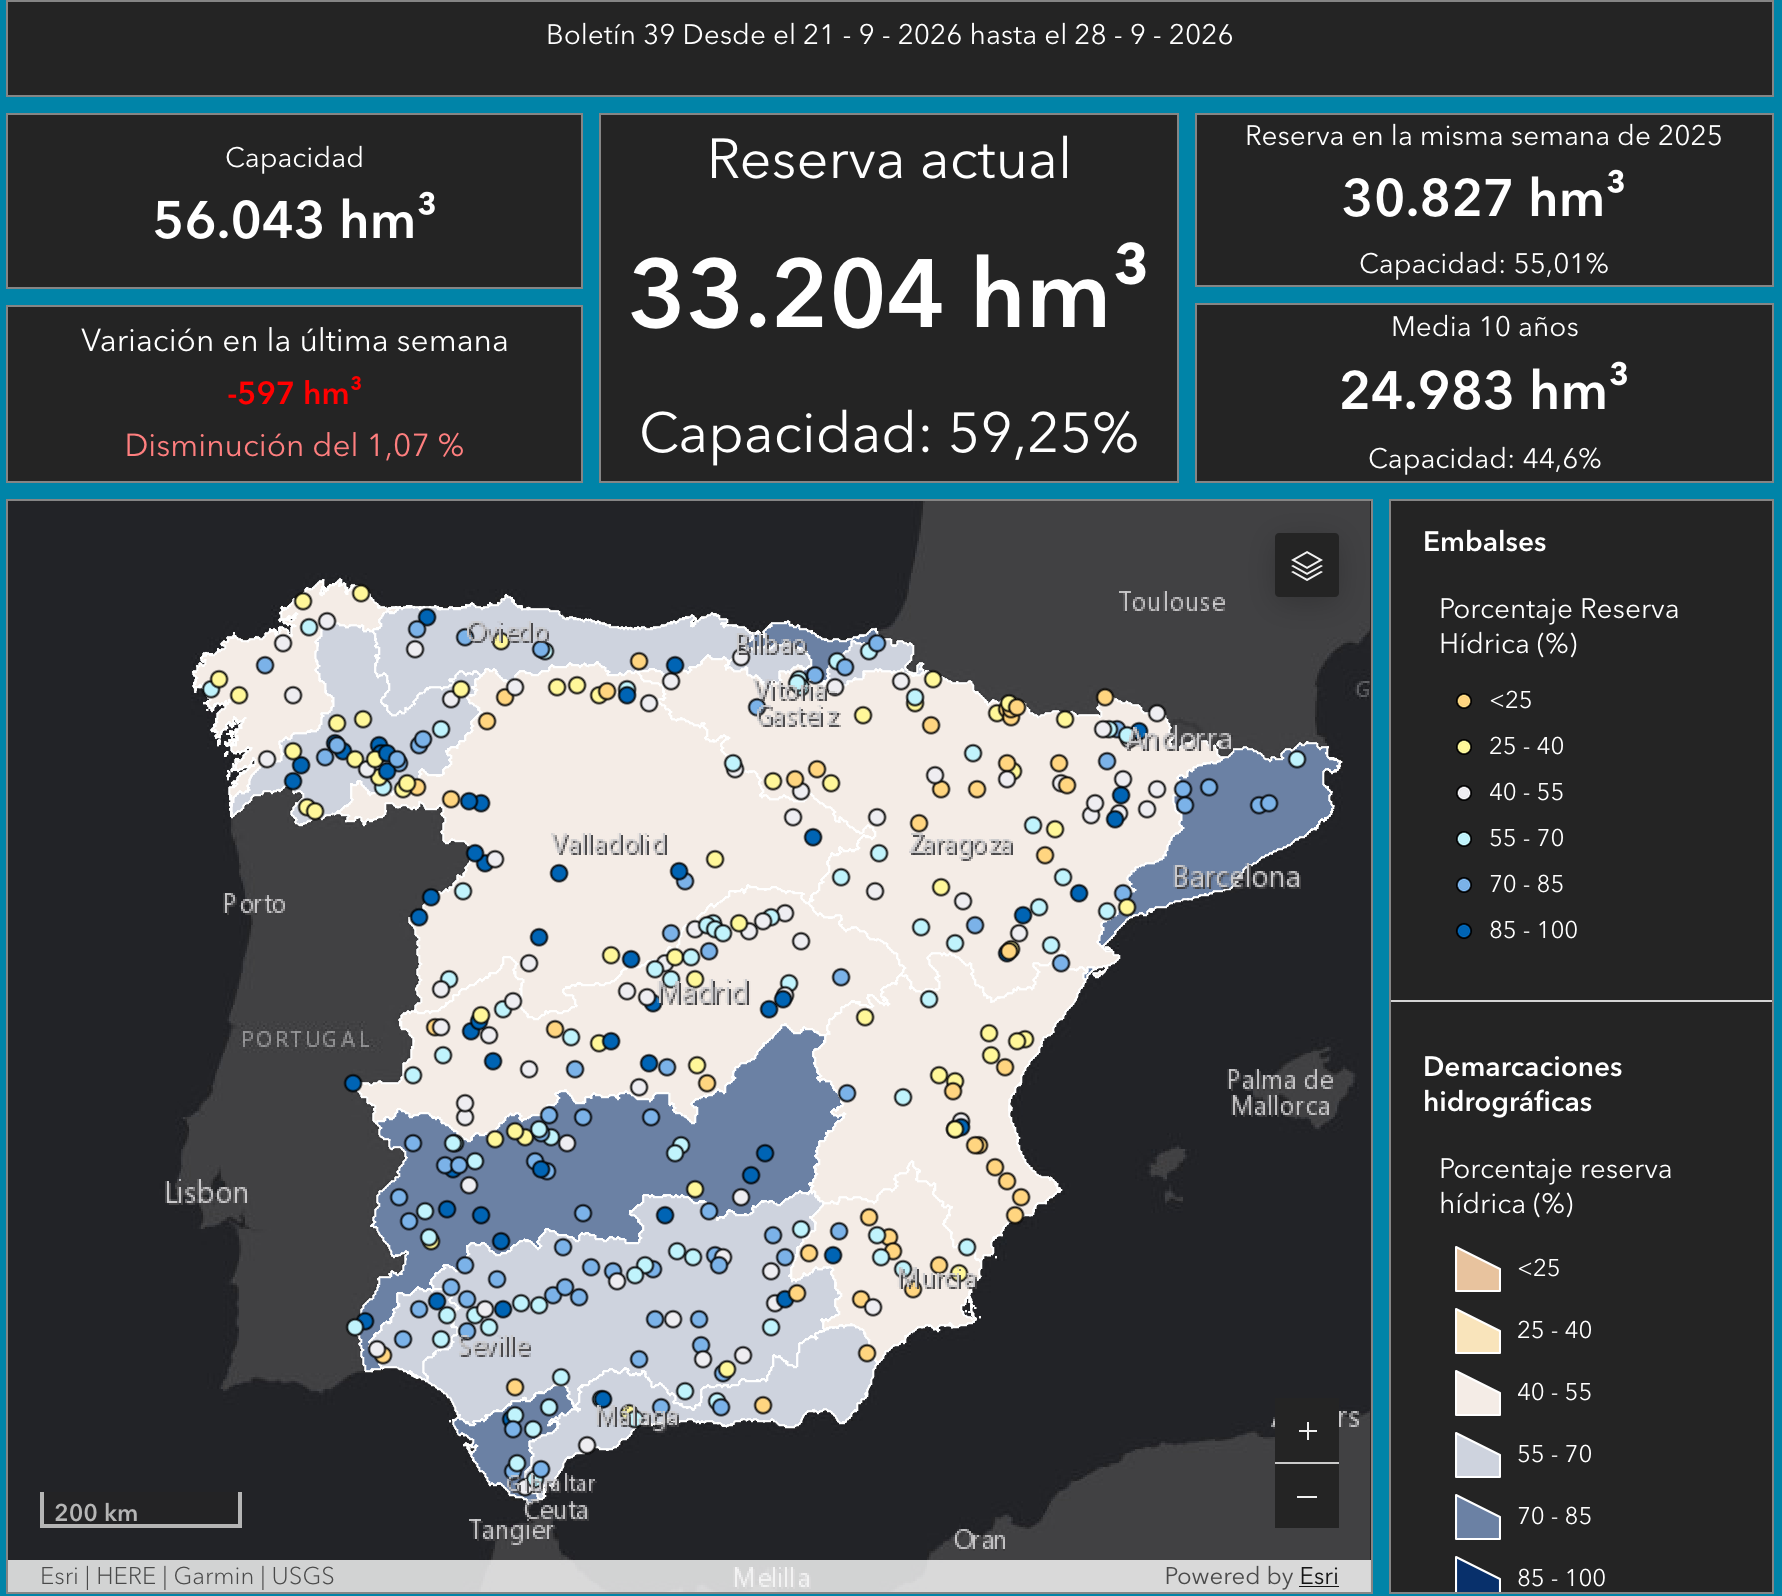1782x1596 pixels.
Task: Click the Capacidad 56.043 hm³ value
Action: [x=294, y=219]
